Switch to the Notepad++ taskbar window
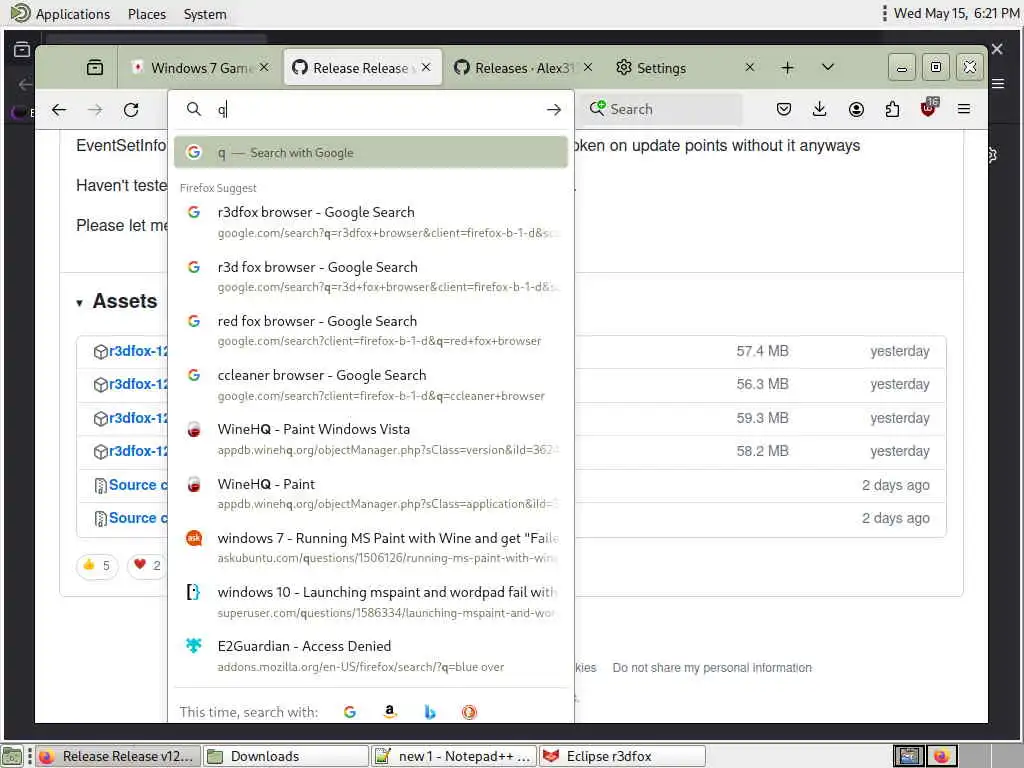 (x=454, y=756)
